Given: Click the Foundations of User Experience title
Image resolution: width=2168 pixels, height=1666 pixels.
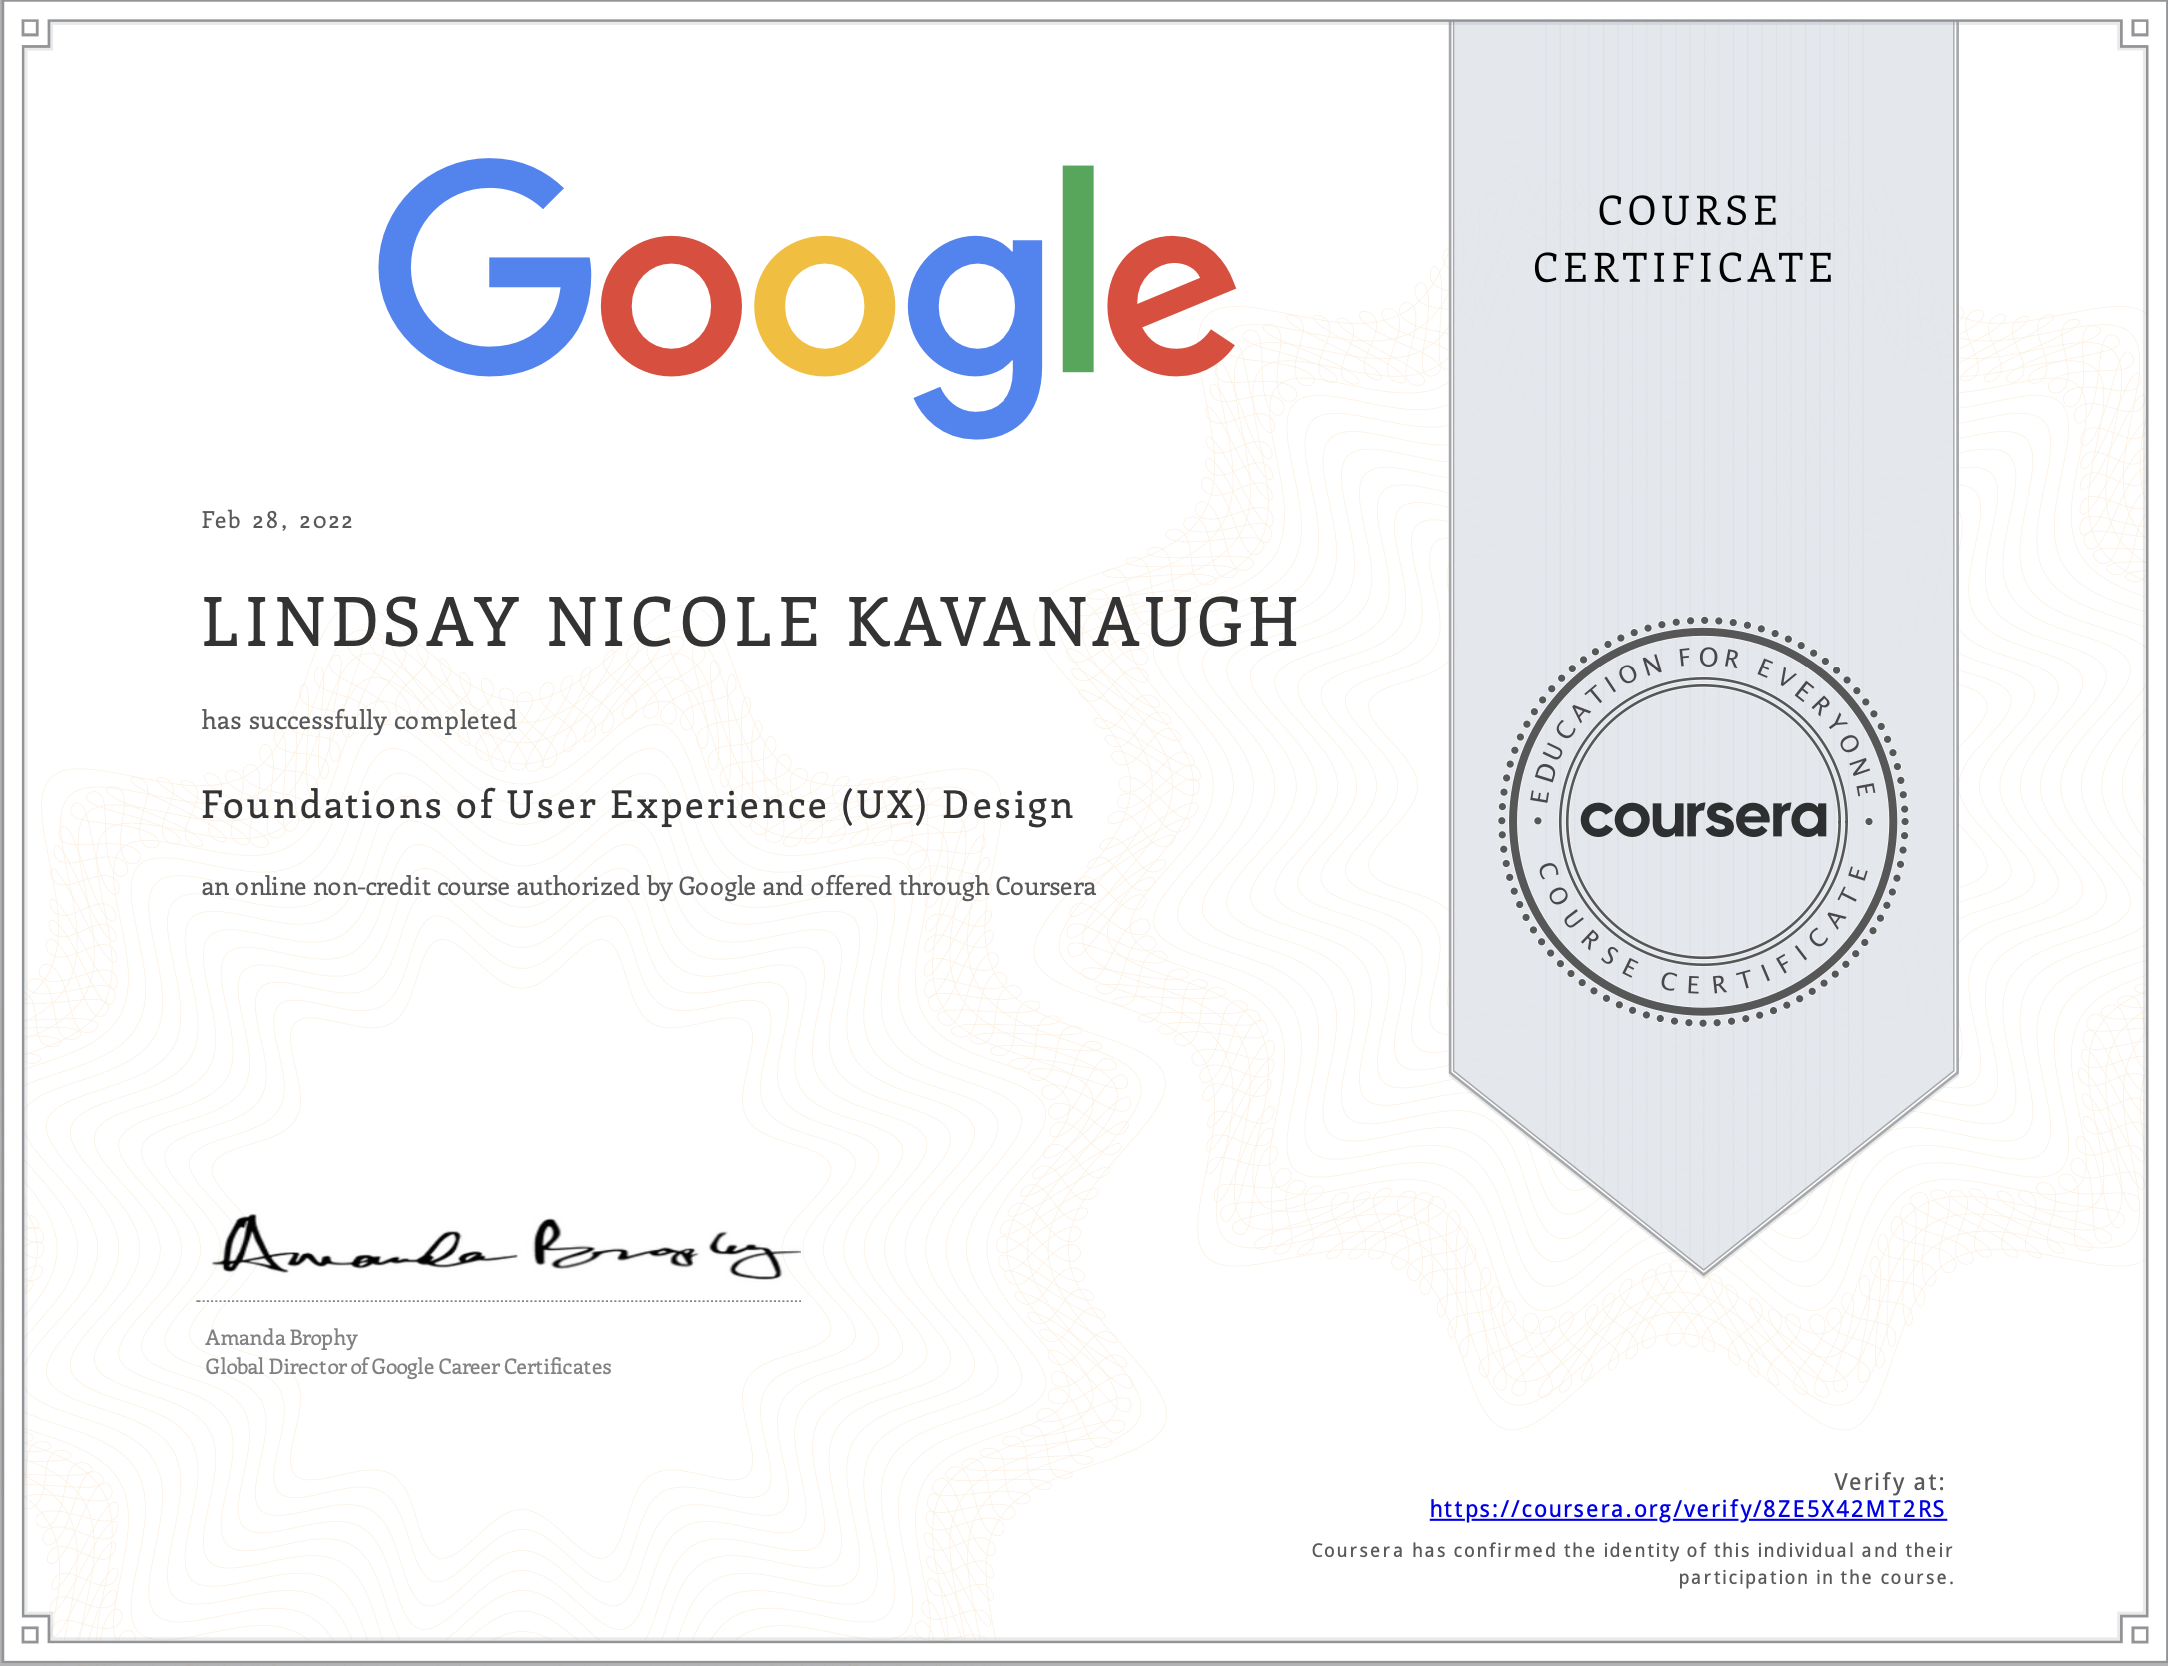Looking at the screenshot, I should 637,805.
